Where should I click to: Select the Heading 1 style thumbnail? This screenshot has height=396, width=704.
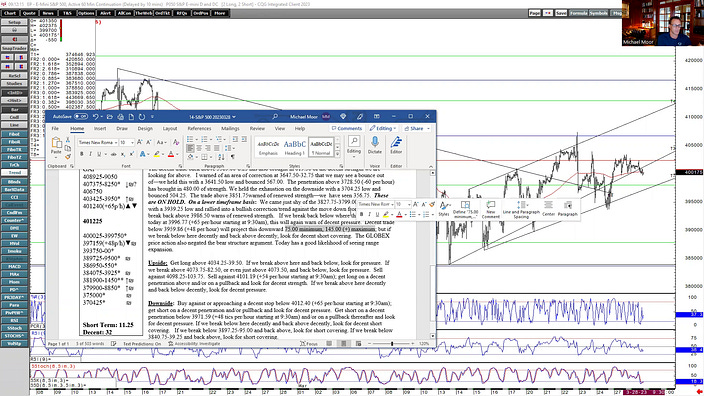295,147
